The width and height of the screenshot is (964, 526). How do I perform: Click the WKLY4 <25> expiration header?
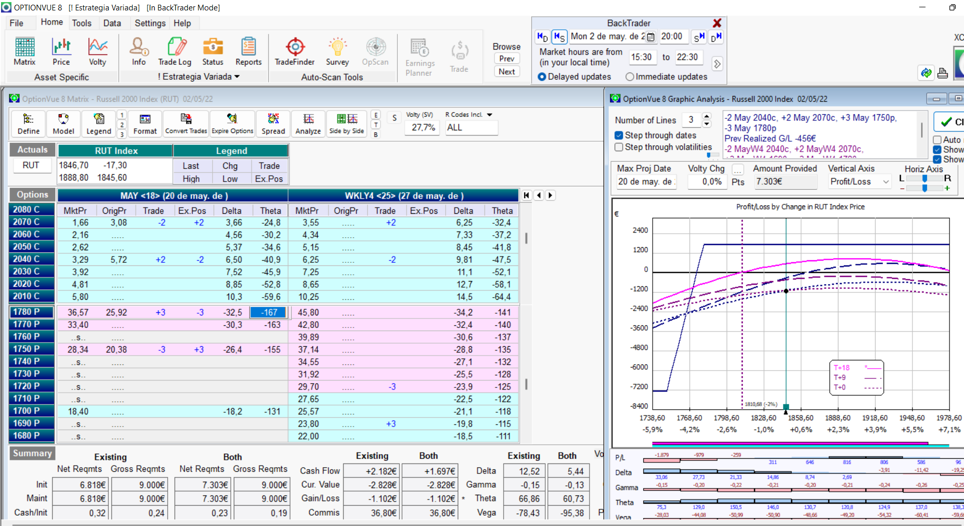click(404, 196)
